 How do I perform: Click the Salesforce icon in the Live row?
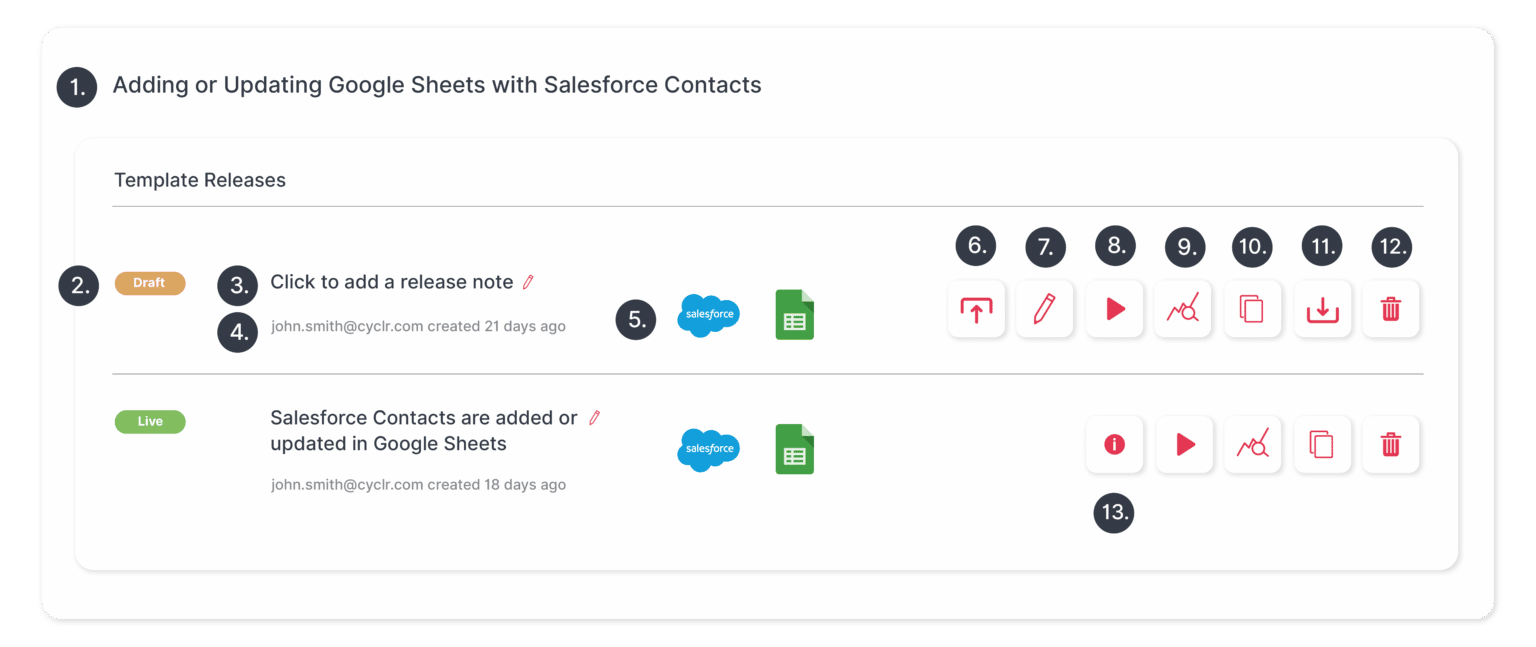(x=708, y=449)
